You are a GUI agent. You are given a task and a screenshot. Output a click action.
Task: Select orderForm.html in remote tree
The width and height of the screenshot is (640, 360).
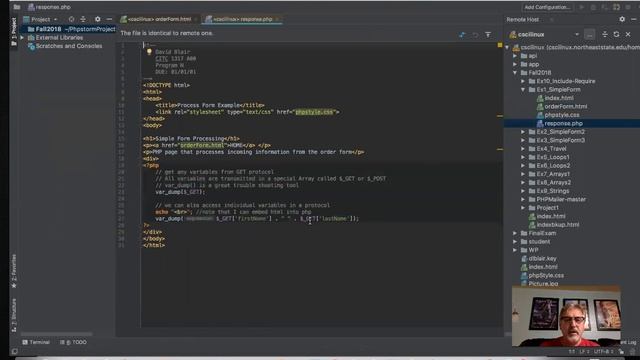(x=562, y=107)
